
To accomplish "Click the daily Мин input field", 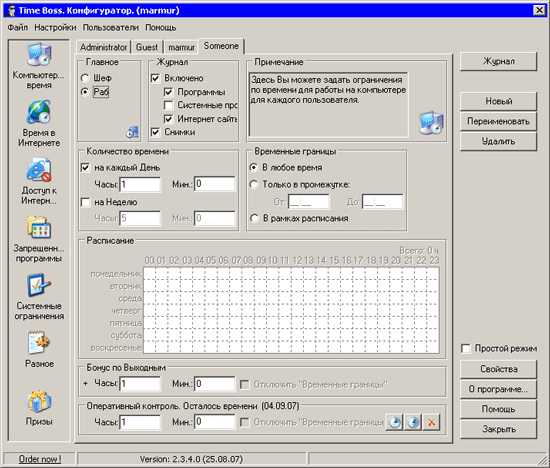I will (x=215, y=184).
